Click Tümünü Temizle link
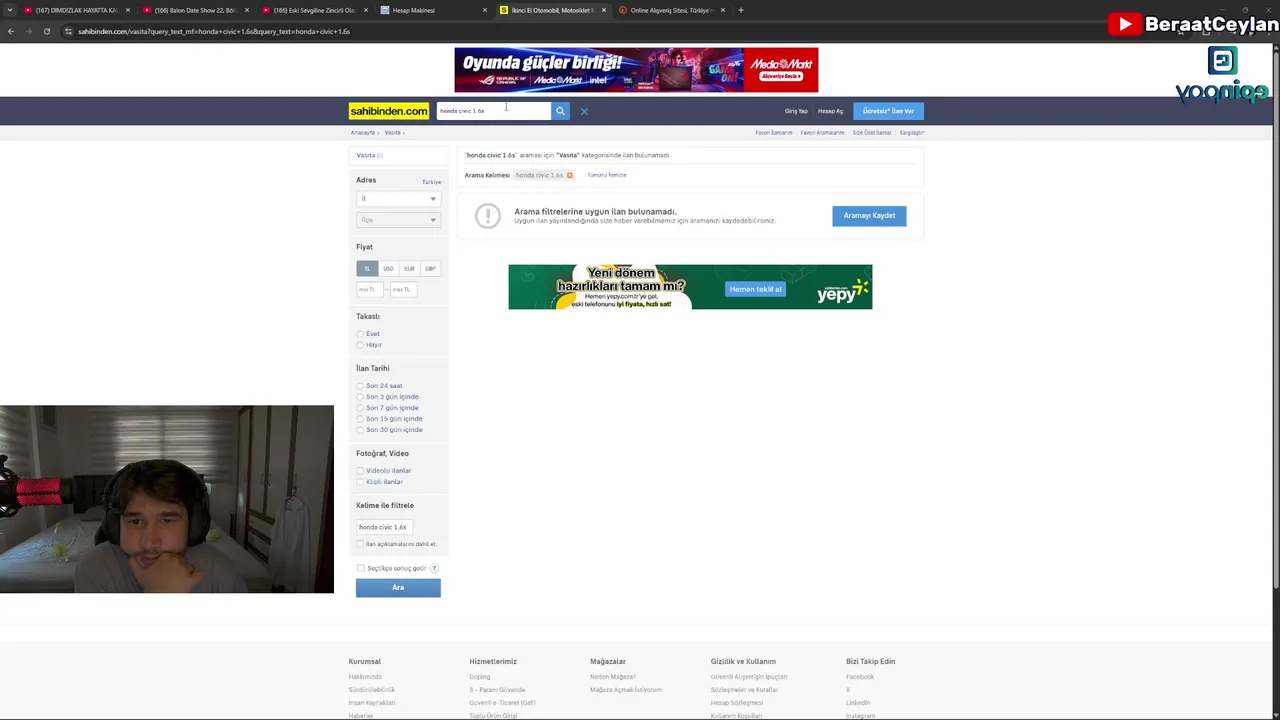This screenshot has width=1280, height=720. [607, 175]
